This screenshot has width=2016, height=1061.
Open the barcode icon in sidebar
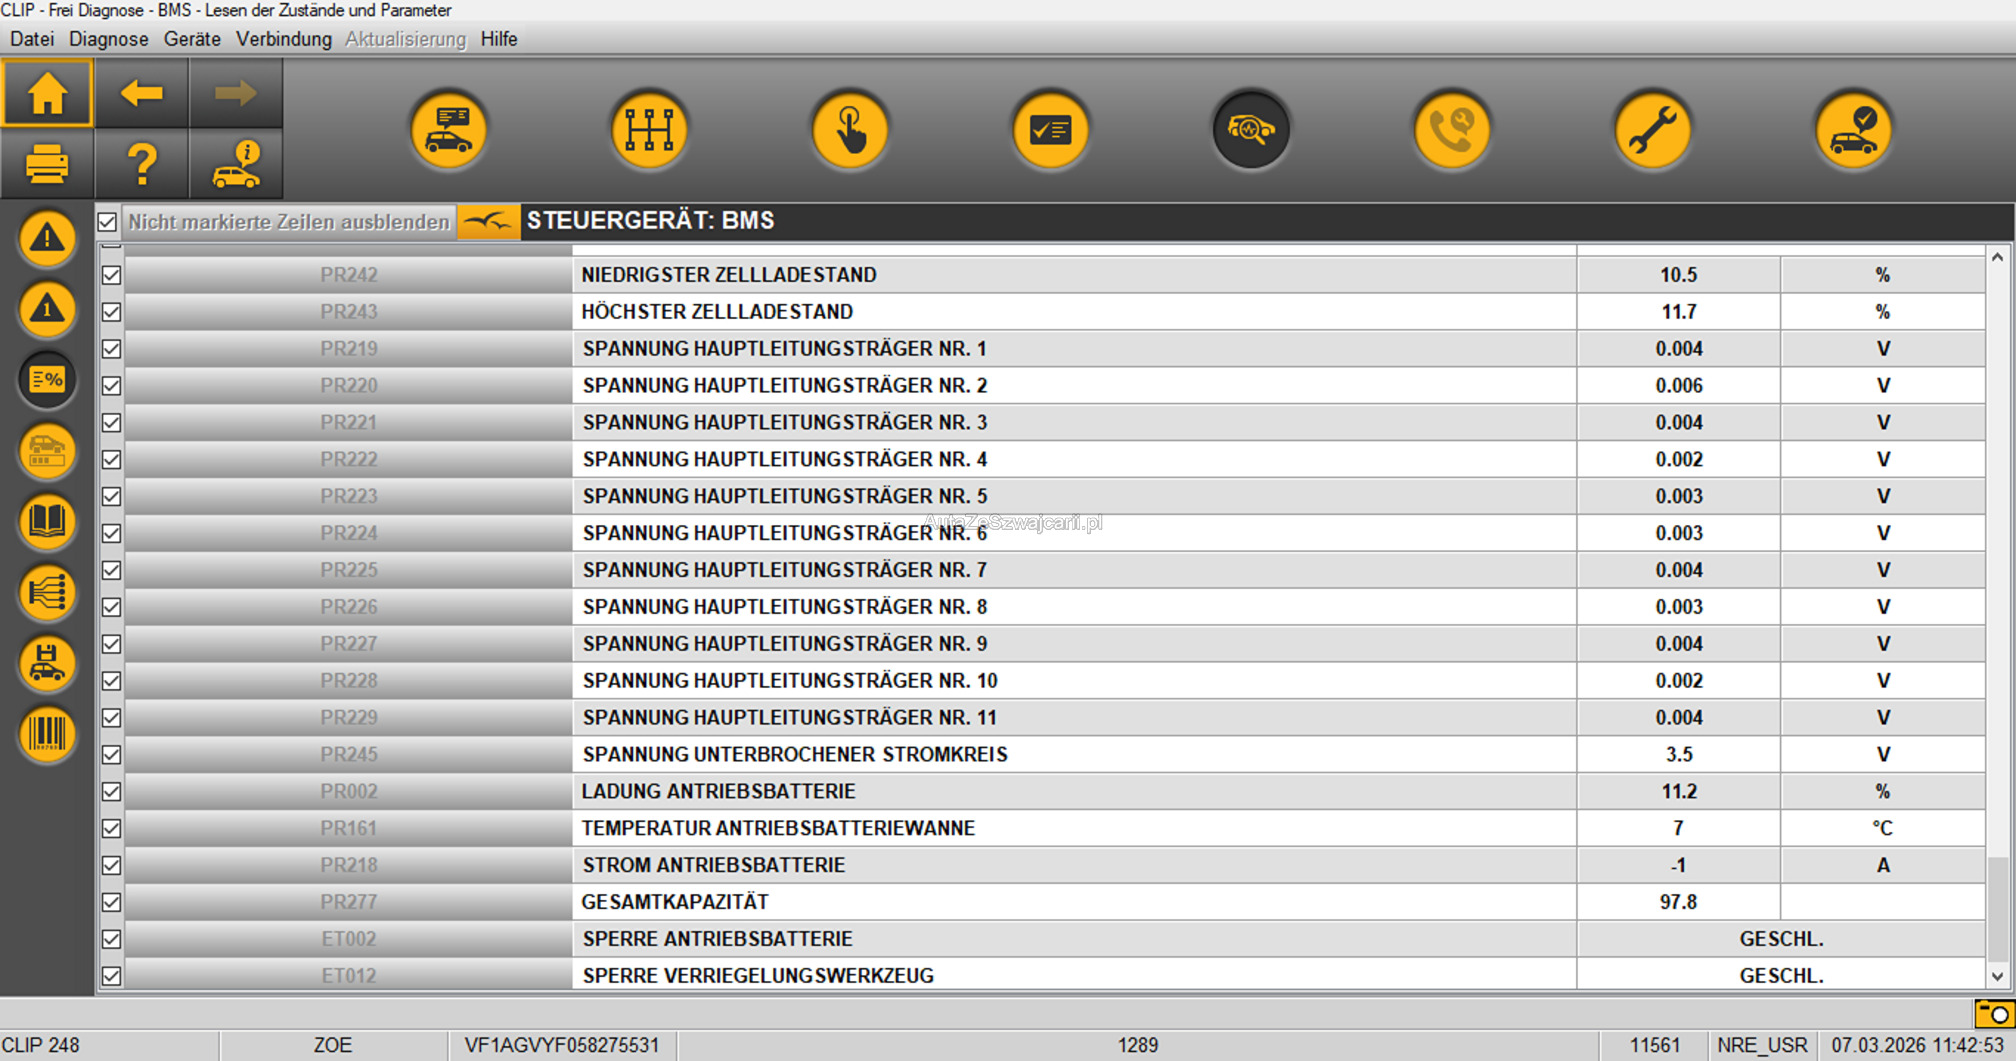pyautogui.click(x=47, y=734)
